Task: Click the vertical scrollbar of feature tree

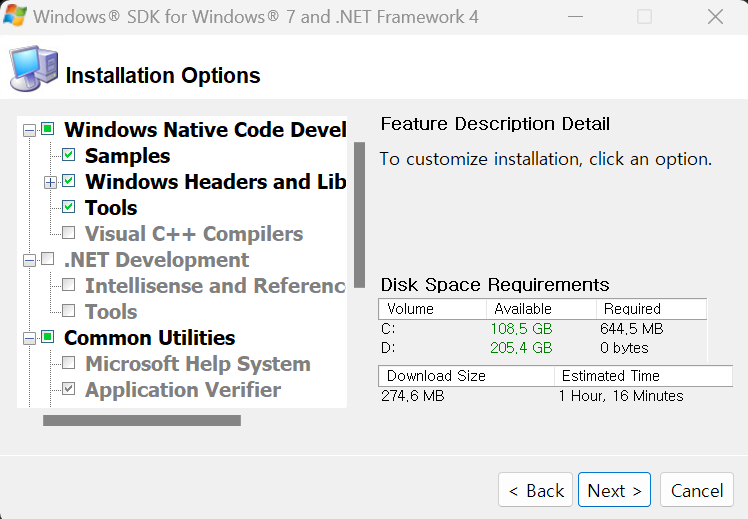Action: 359,215
